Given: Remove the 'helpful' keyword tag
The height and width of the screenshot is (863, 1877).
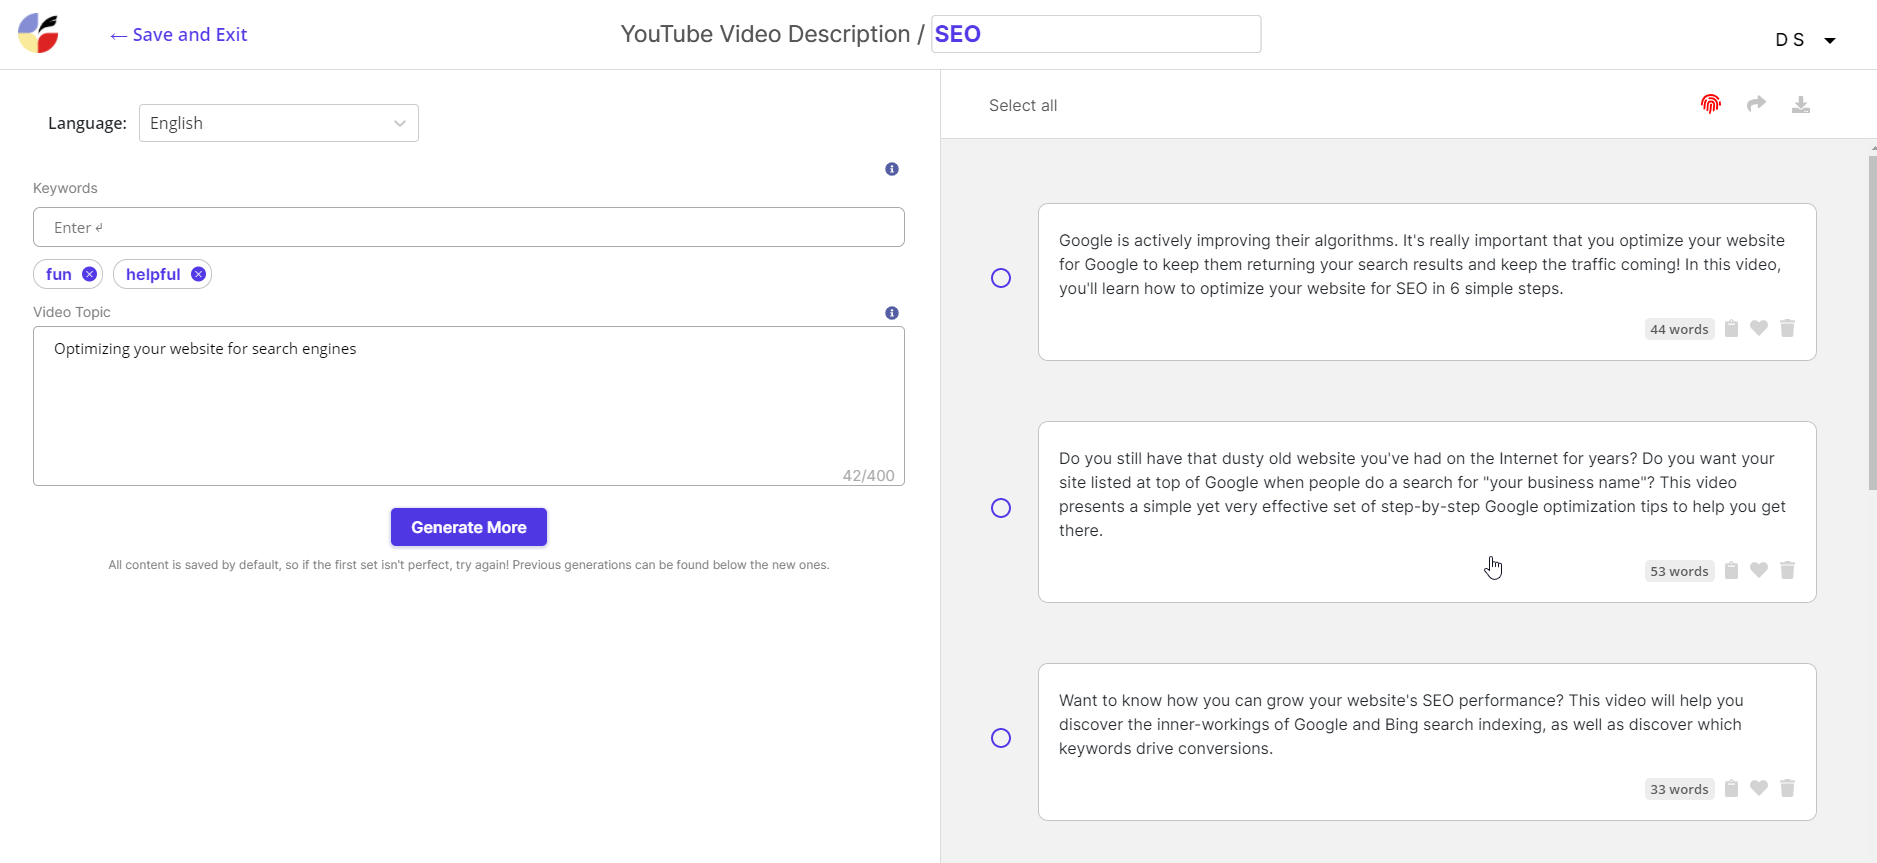Looking at the screenshot, I should point(198,274).
